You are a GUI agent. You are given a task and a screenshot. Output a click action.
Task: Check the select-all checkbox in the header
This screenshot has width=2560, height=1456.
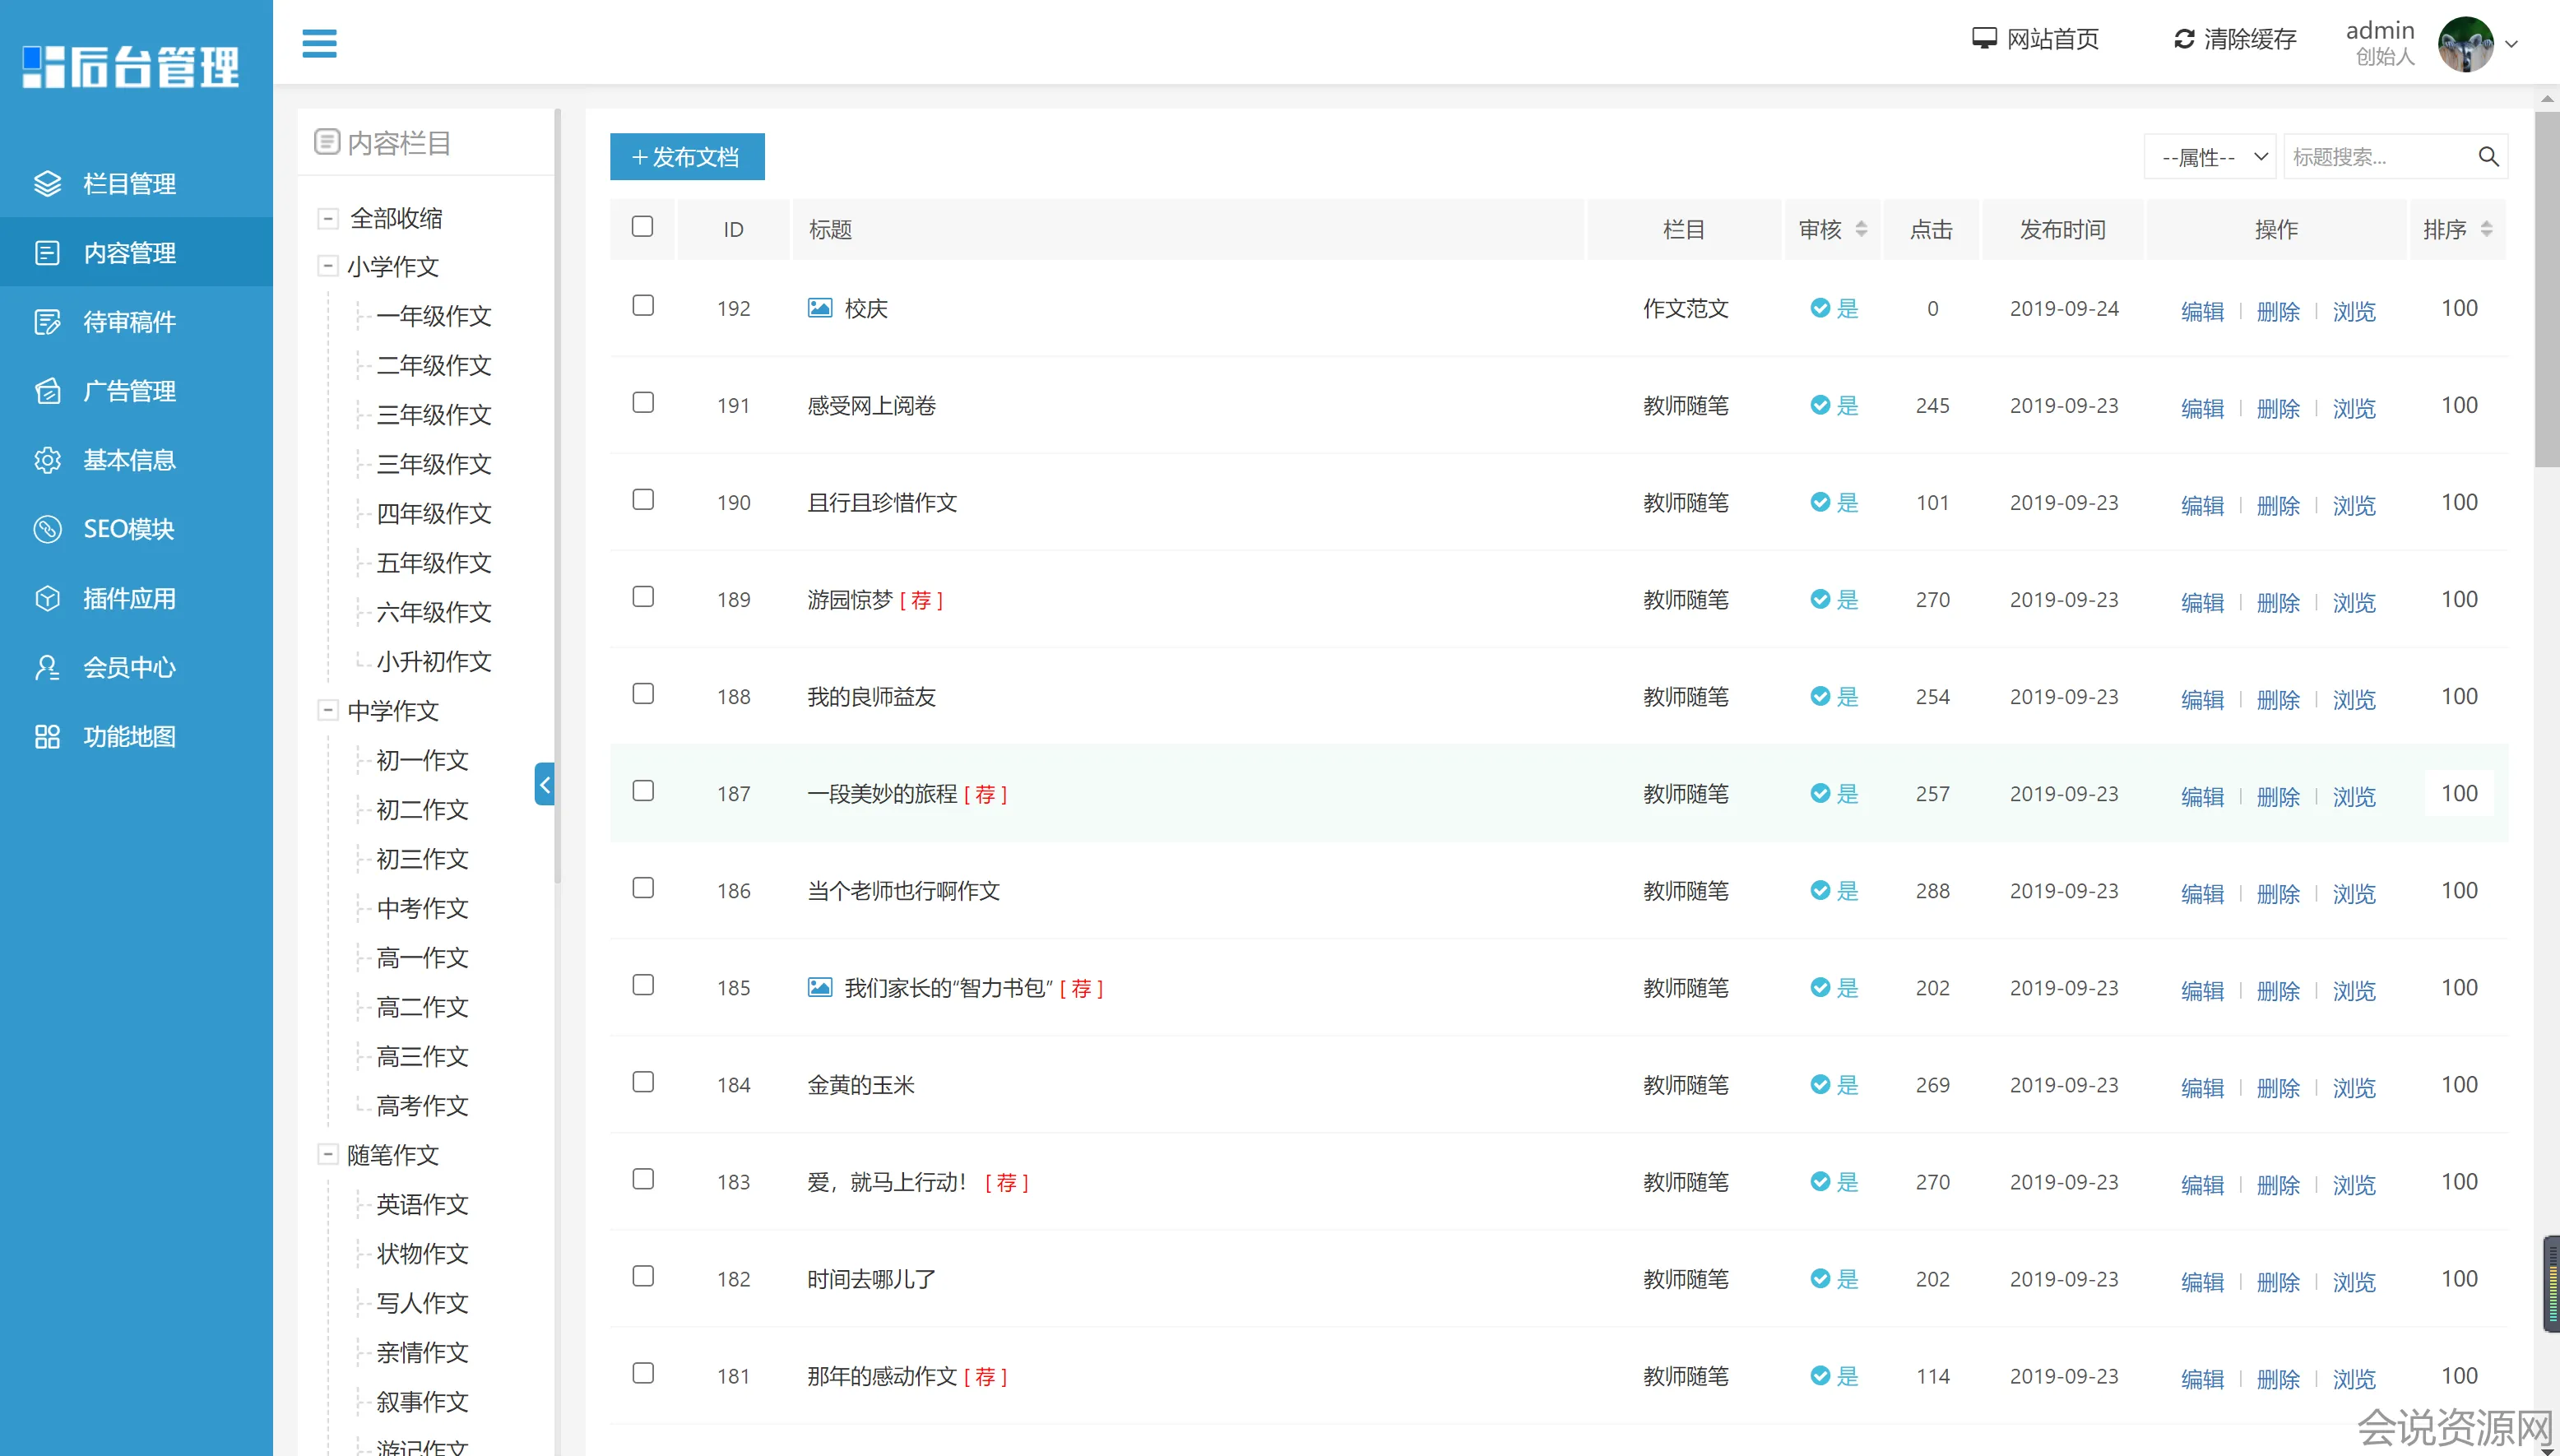[643, 227]
